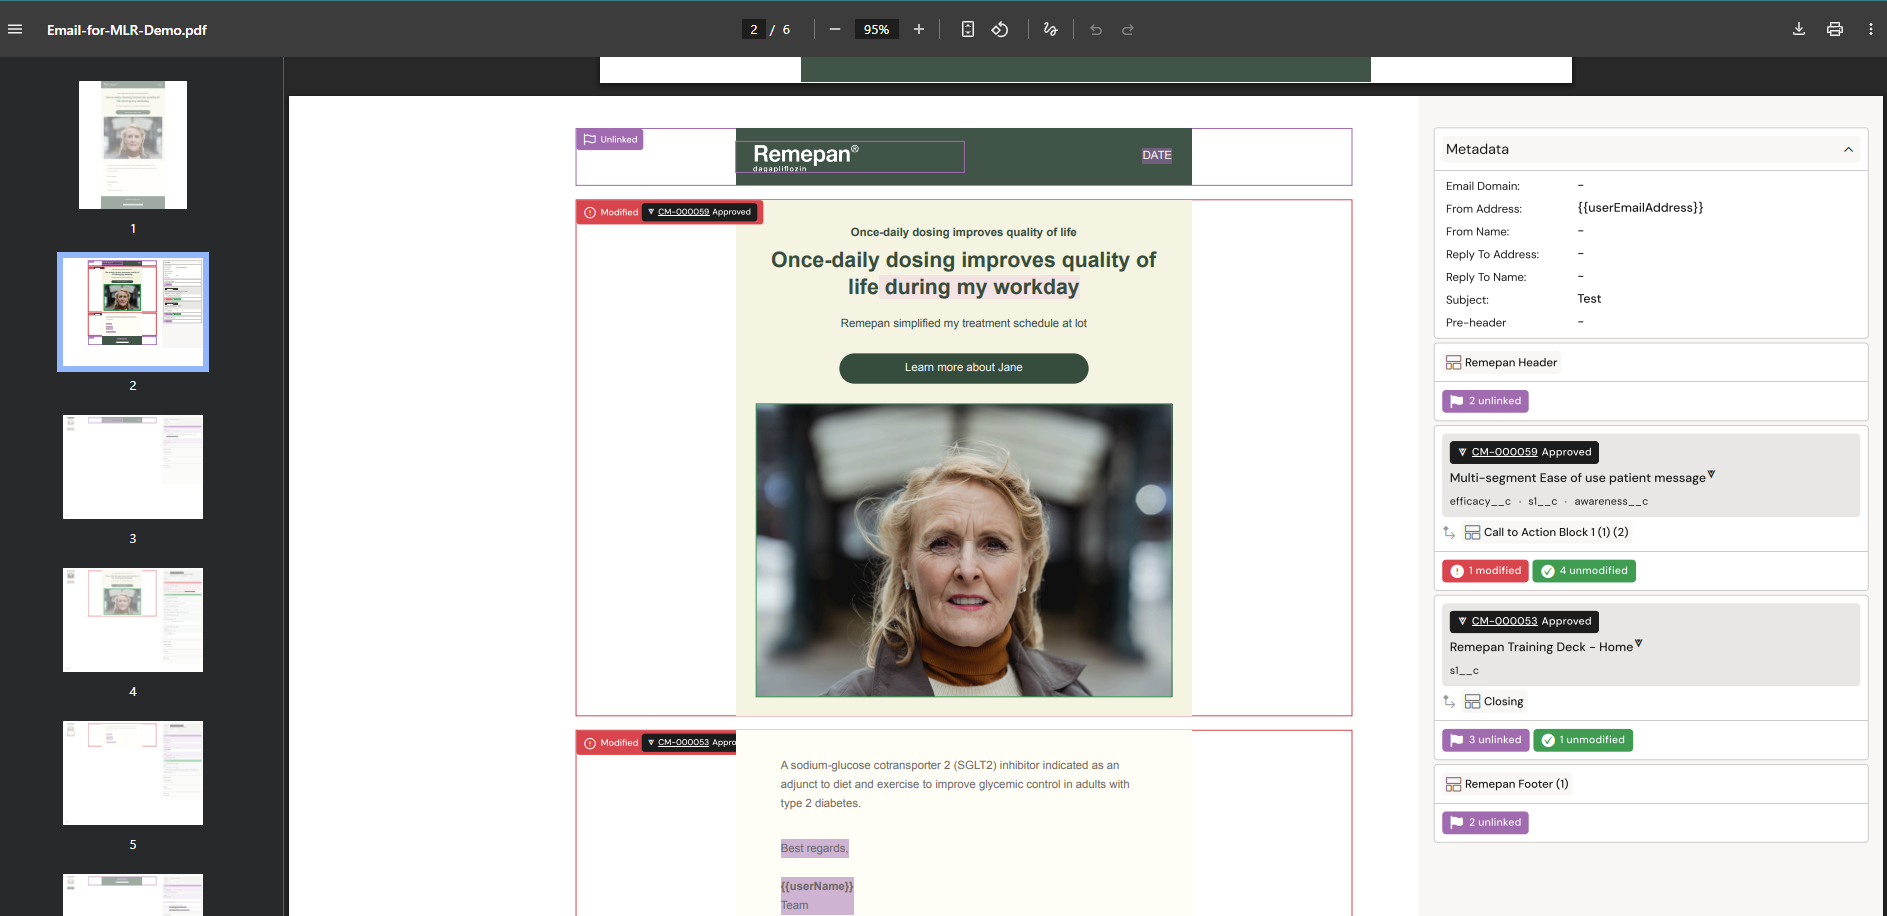The image size is (1887, 916).
Task: Click the zoom out minus icon
Action: coord(835,29)
